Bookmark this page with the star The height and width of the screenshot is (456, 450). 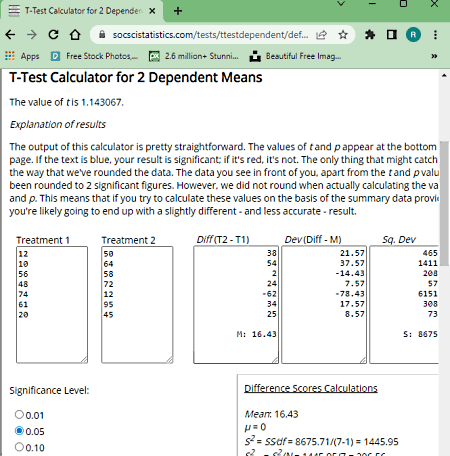click(x=343, y=35)
